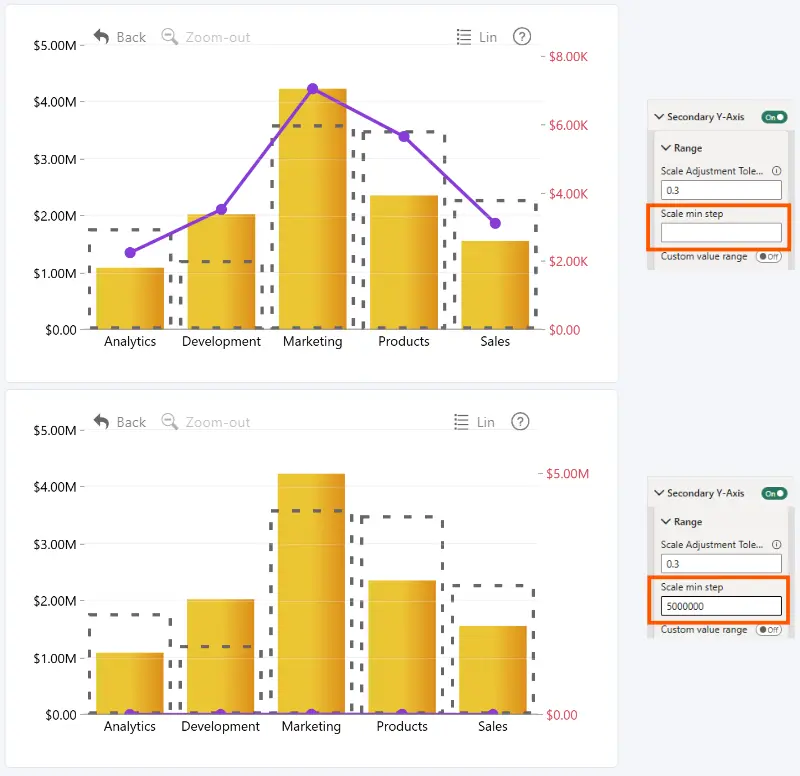Screen dimensions: 800x776
Task: Collapse Secondary Y-Axis section in upper panel
Action: [x=659, y=117]
